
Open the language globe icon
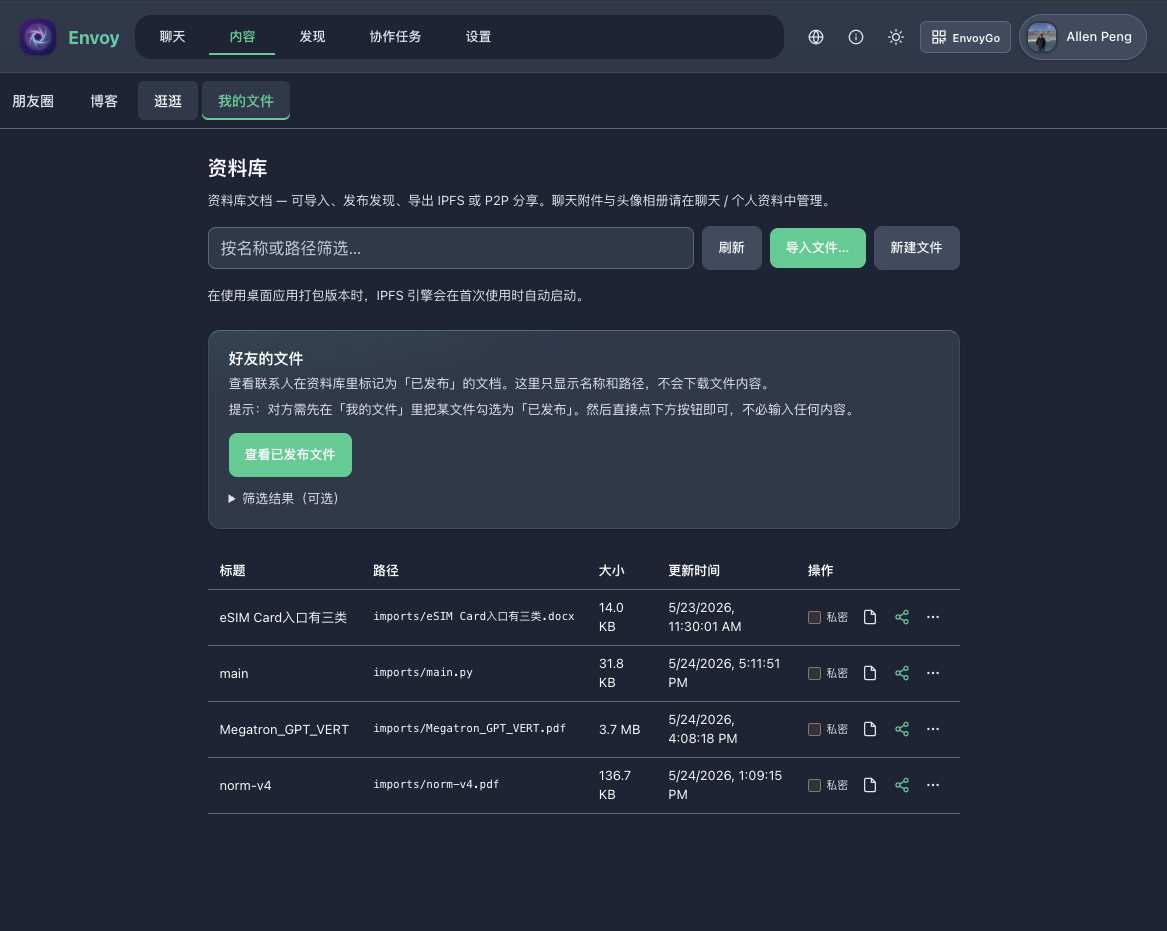(816, 37)
